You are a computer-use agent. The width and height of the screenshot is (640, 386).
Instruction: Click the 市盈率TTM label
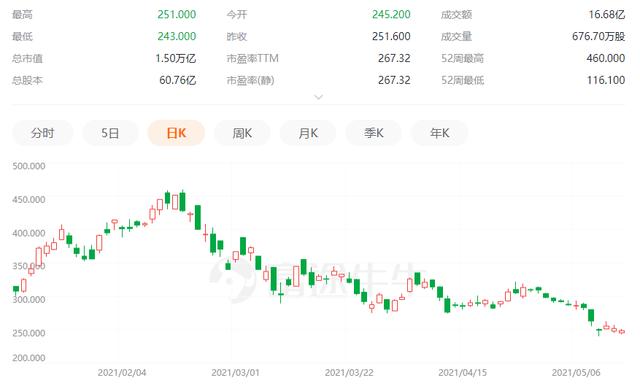pyautogui.click(x=253, y=59)
